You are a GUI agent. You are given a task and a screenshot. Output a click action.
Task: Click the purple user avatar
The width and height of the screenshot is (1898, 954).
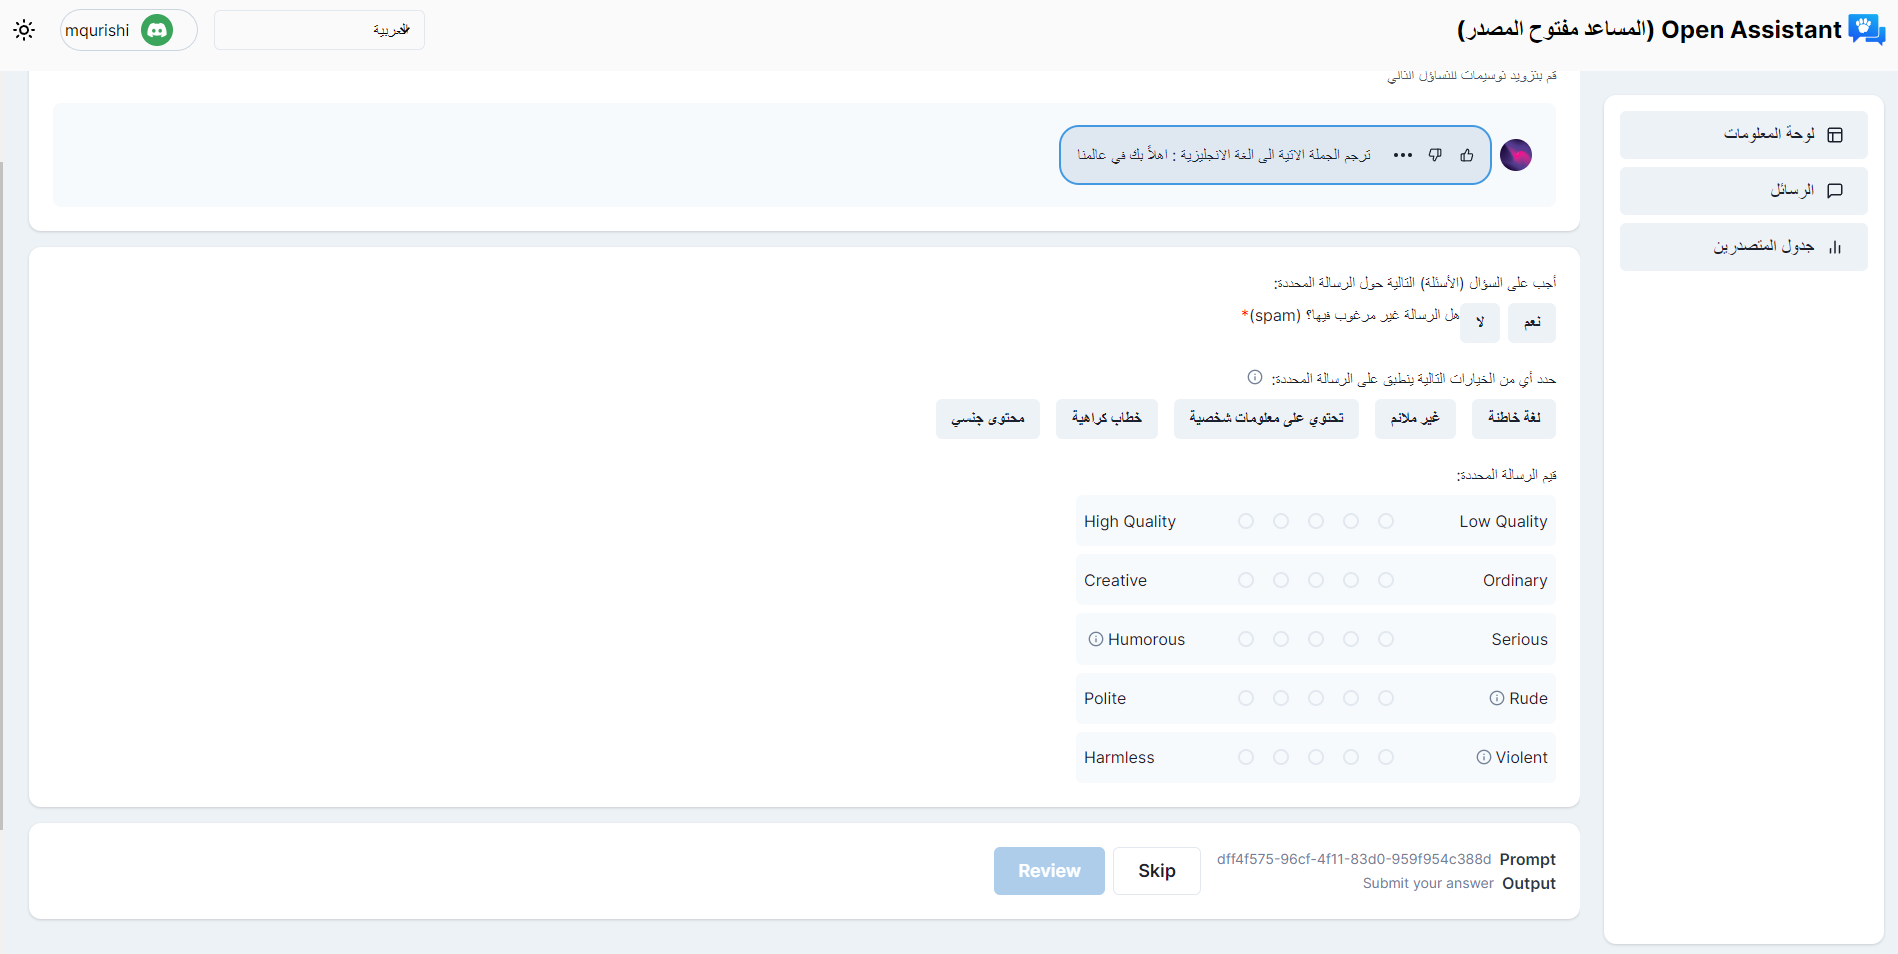1516,155
